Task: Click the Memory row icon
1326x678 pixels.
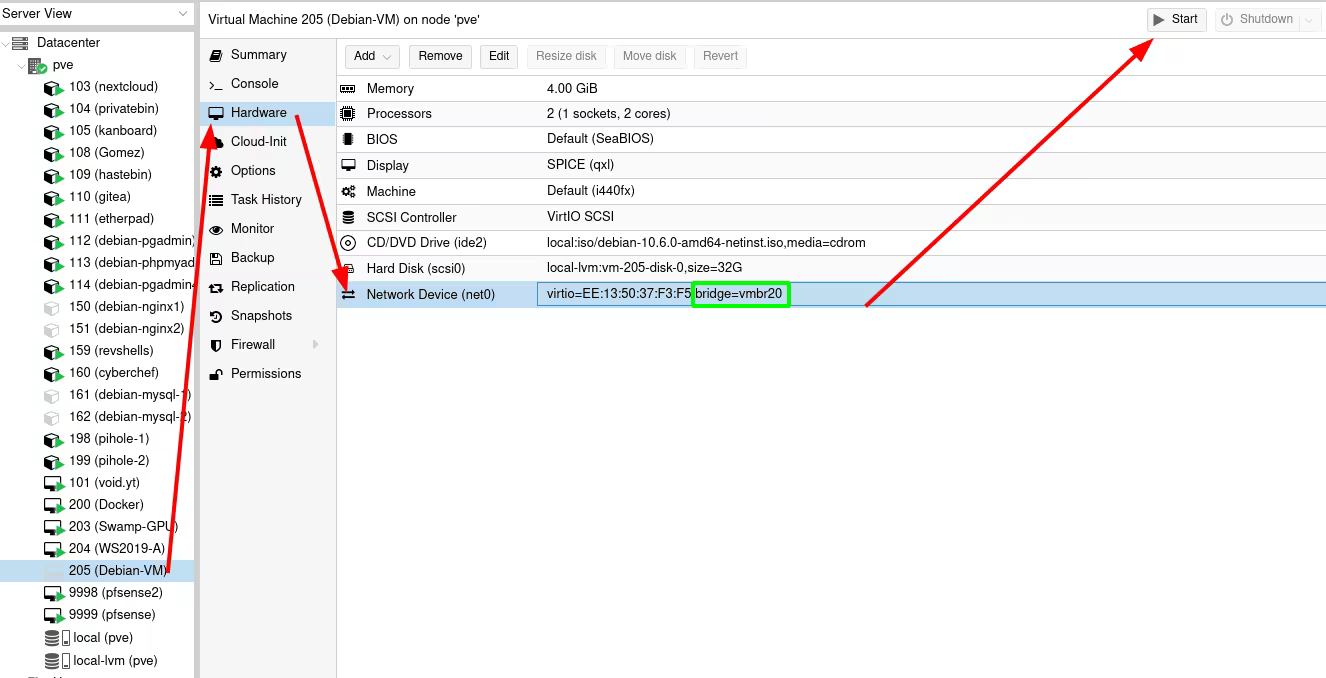Action: click(x=348, y=89)
